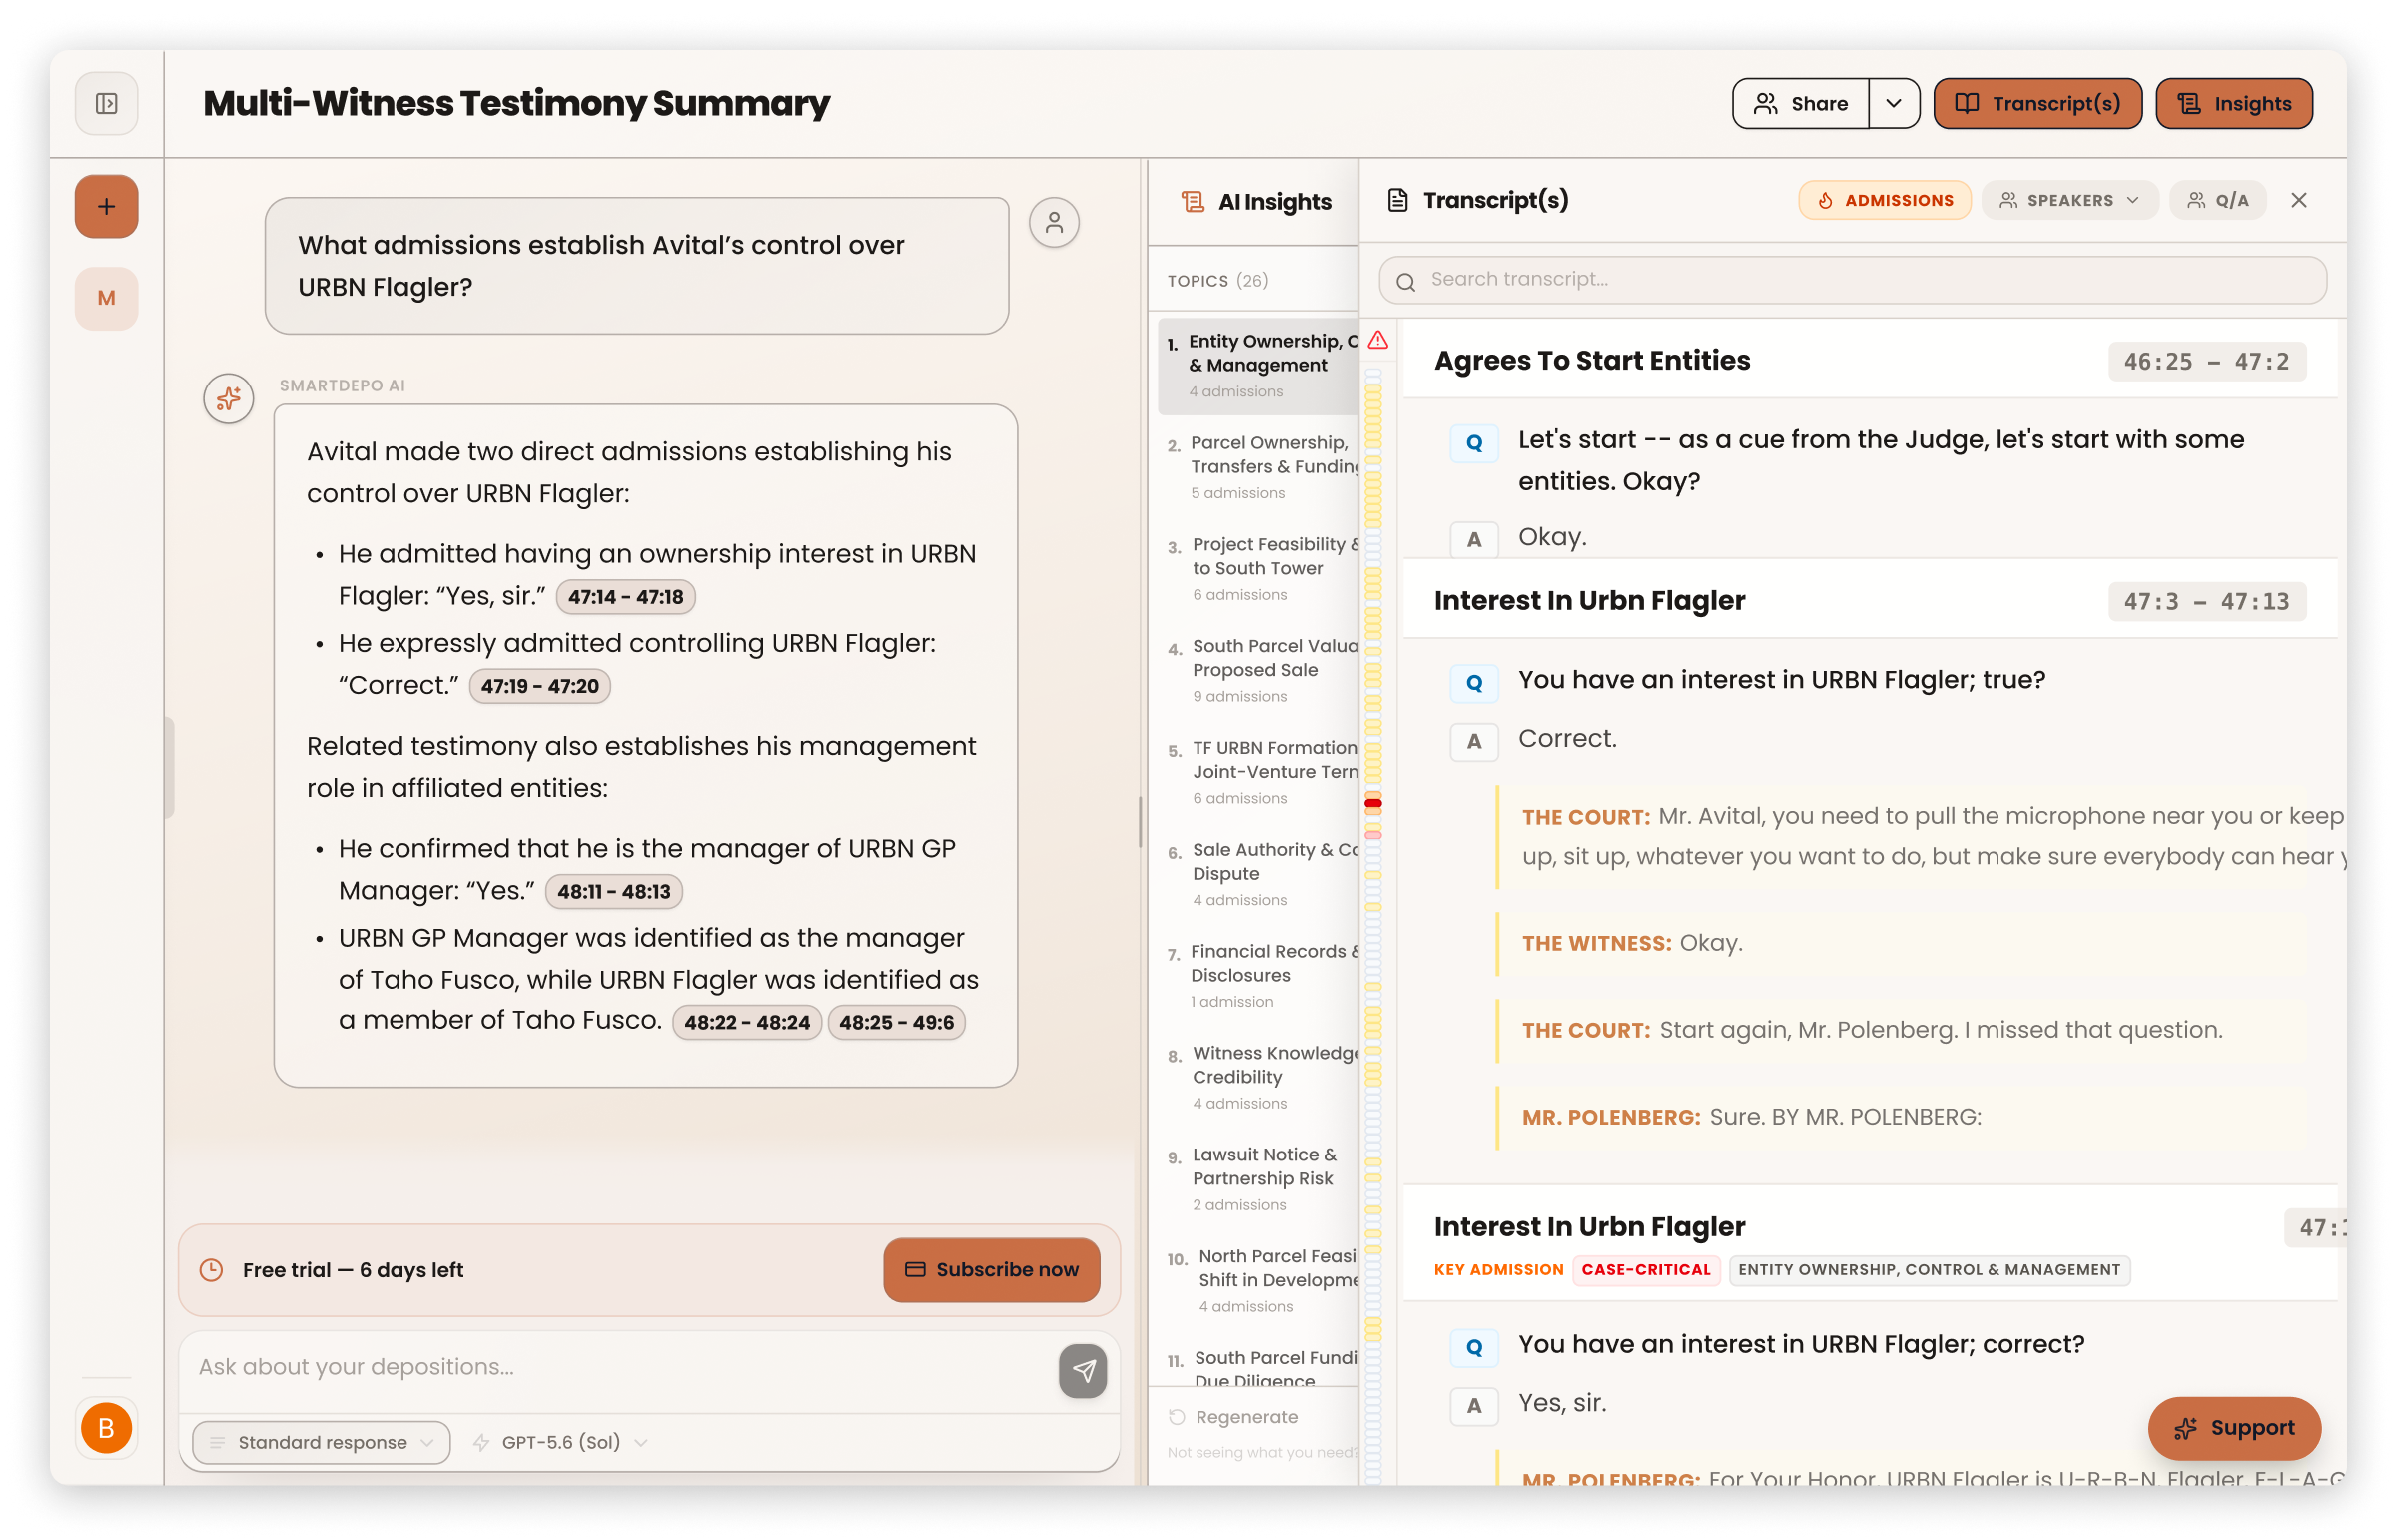
Task: Click citation chip 47:19 - 47:20
Action: tap(539, 686)
